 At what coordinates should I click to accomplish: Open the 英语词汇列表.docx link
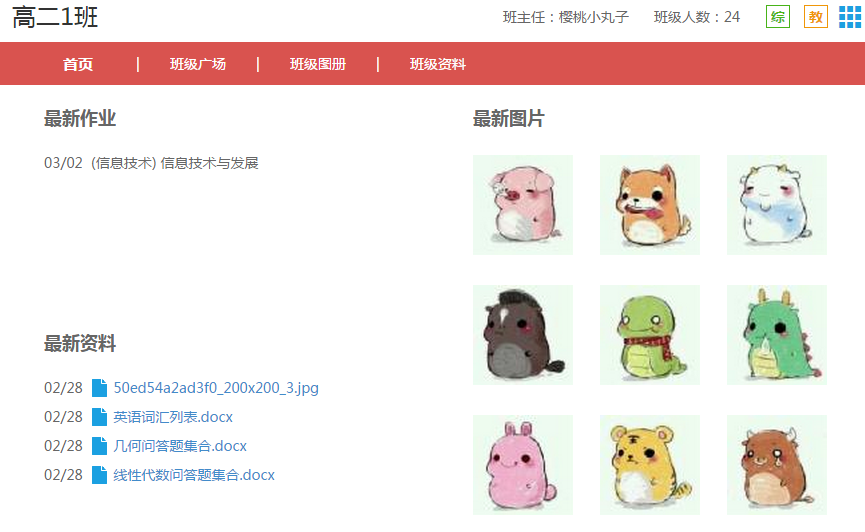tap(173, 417)
